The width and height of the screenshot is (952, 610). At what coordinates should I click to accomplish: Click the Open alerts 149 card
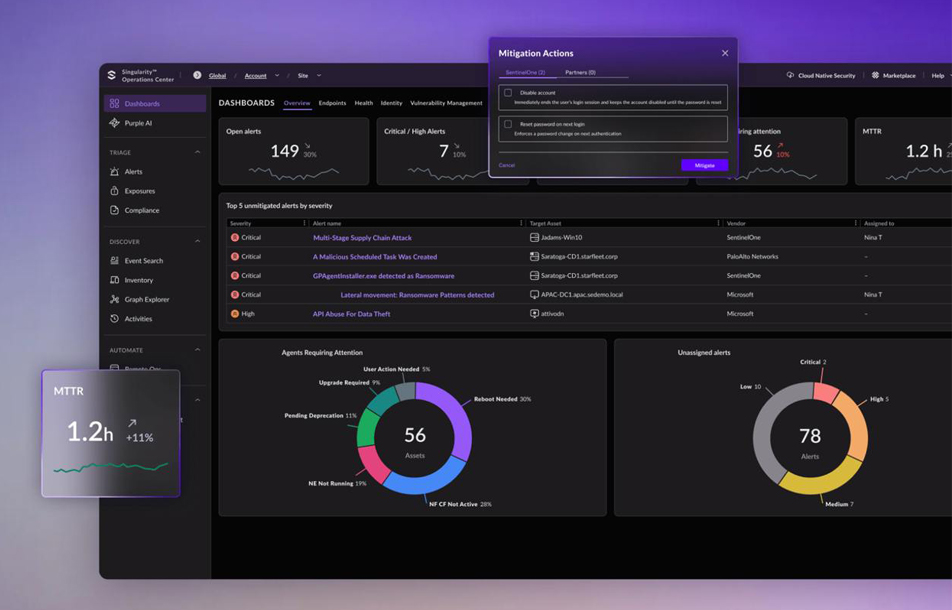[294, 151]
